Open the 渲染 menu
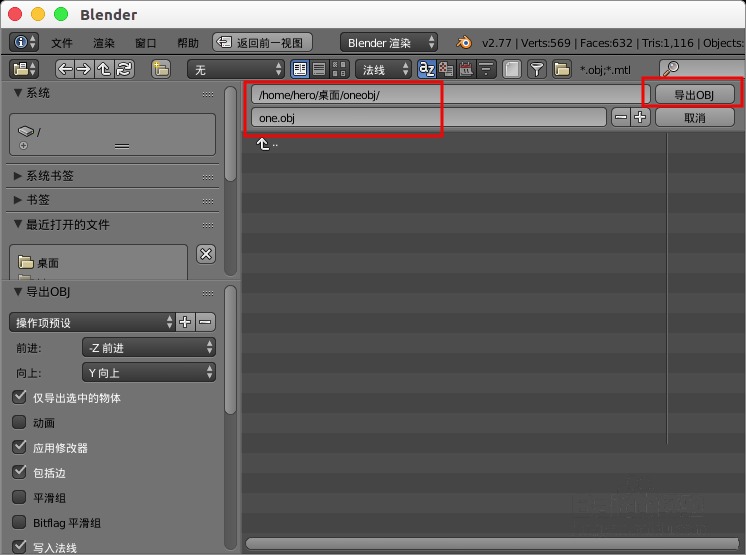The image size is (746, 555). click(104, 43)
